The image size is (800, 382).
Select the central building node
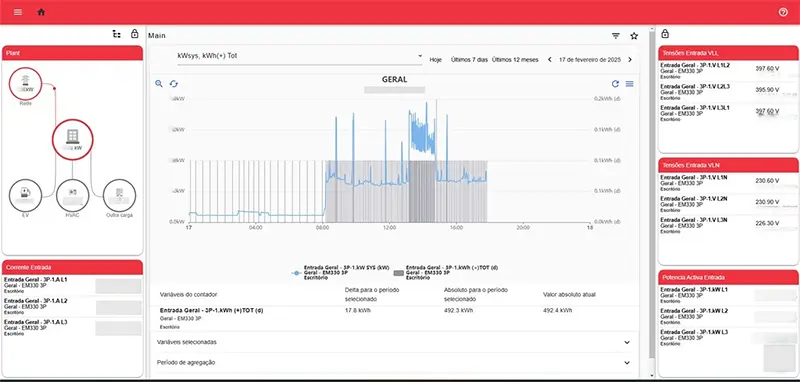point(73,139)
